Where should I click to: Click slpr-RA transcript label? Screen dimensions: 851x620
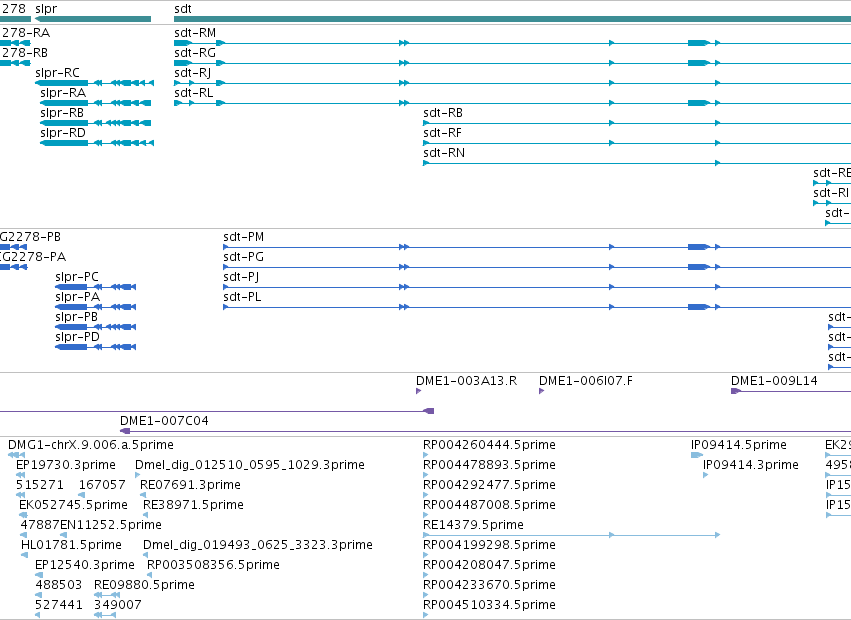click(63, 93)
